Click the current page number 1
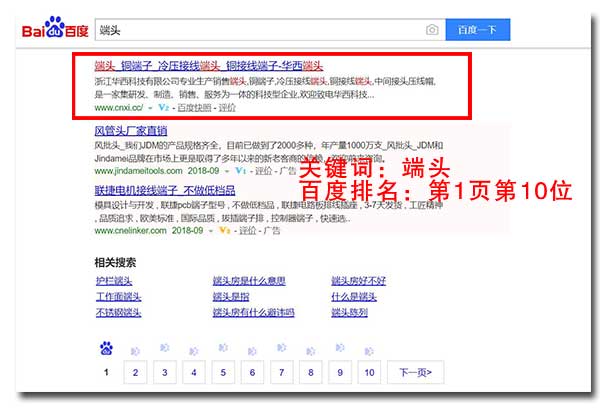This screenshot has width=600, height=412. (x=106, y=372)
